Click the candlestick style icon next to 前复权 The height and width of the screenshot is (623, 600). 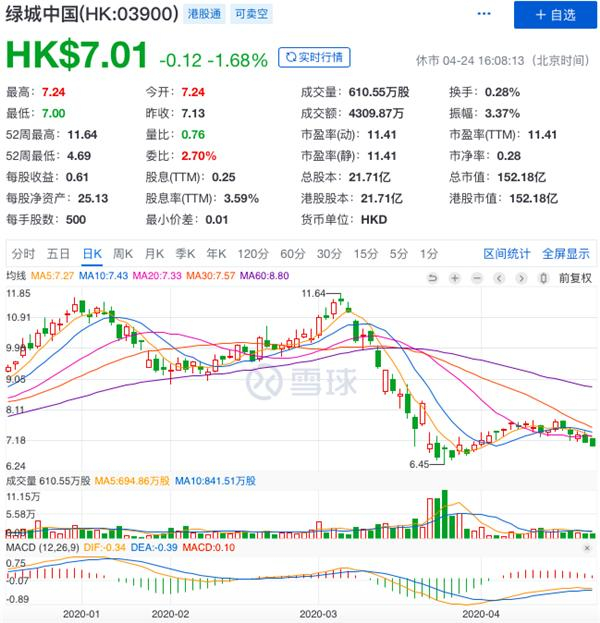pos(544,278)
